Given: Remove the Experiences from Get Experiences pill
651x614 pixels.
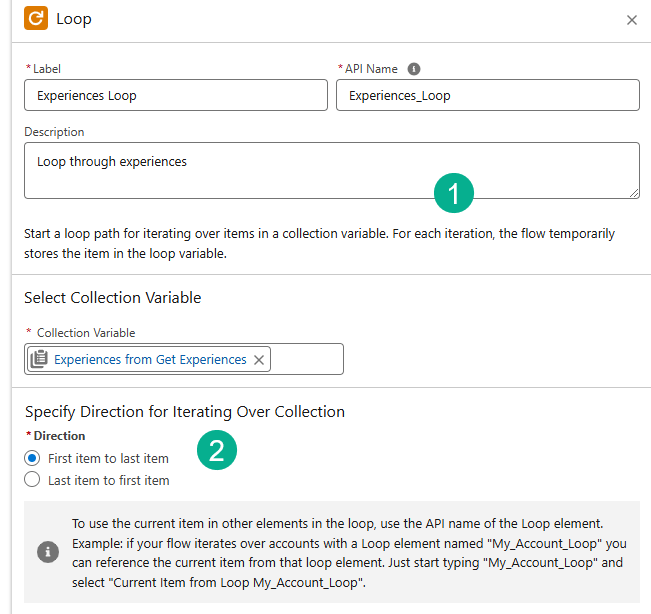Looking at the screenshot, I should point(259,360).
